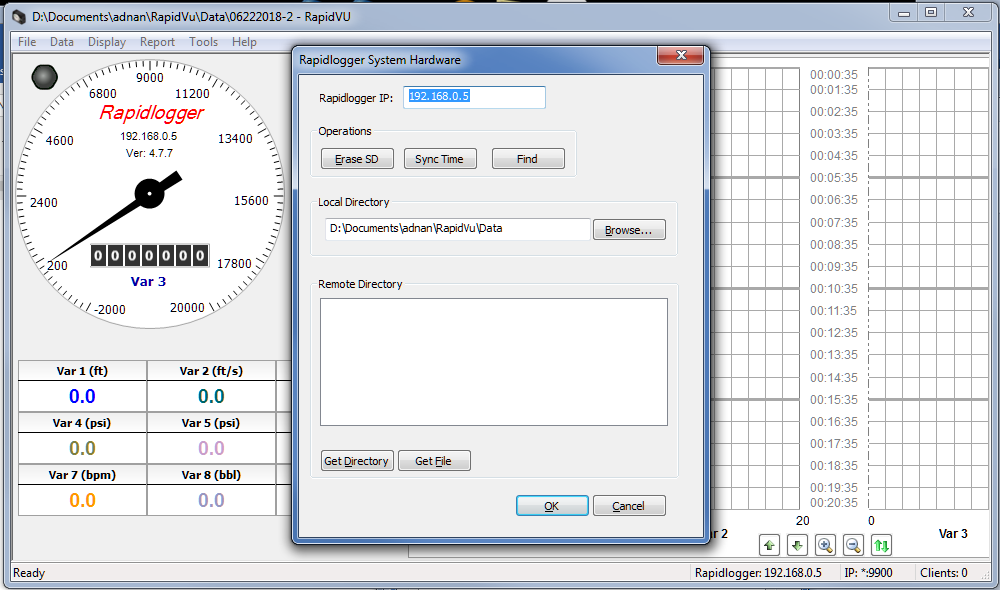Click the green up-down arrows chart button

[x=881, y=545]
